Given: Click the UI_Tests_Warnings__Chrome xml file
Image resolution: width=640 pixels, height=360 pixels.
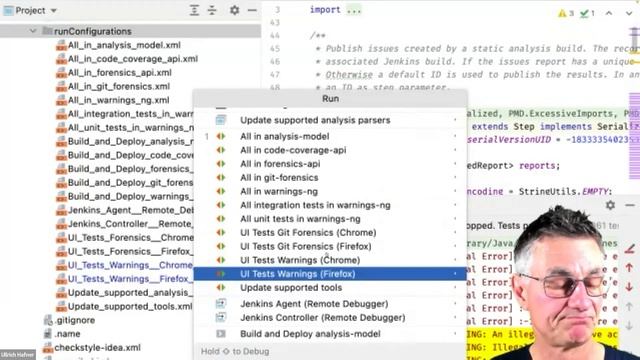Looking at the screenshot, I should [x=130, y=265].
